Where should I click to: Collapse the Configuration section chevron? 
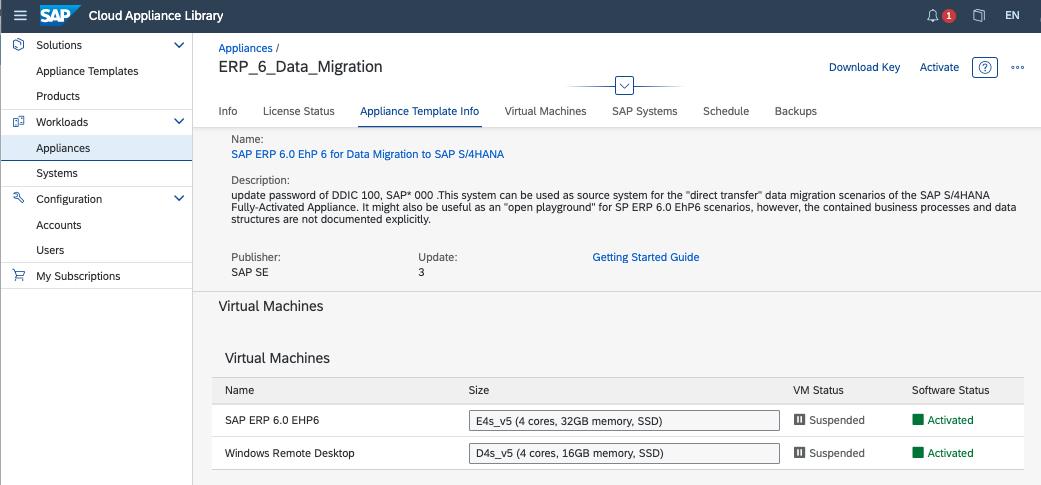(179, 199)
